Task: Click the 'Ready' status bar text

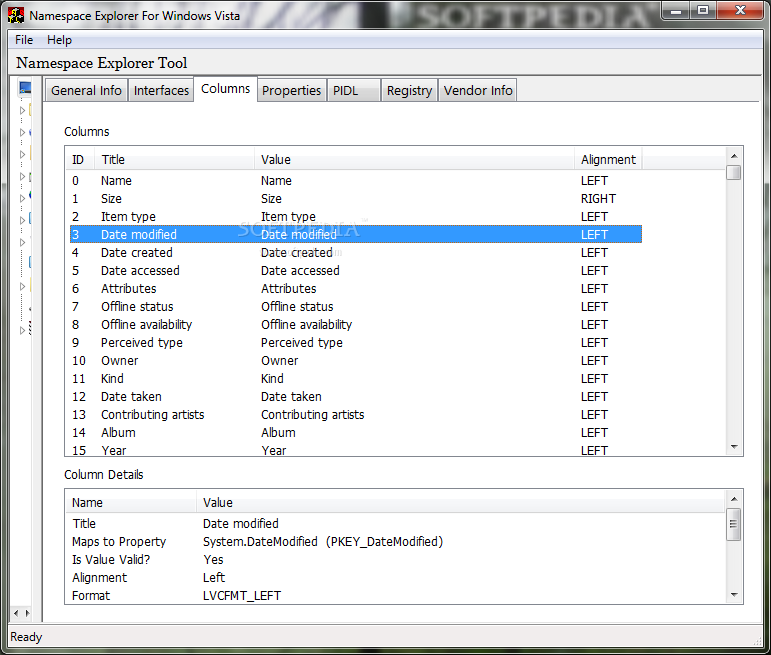Action: [x=26, y=637]
